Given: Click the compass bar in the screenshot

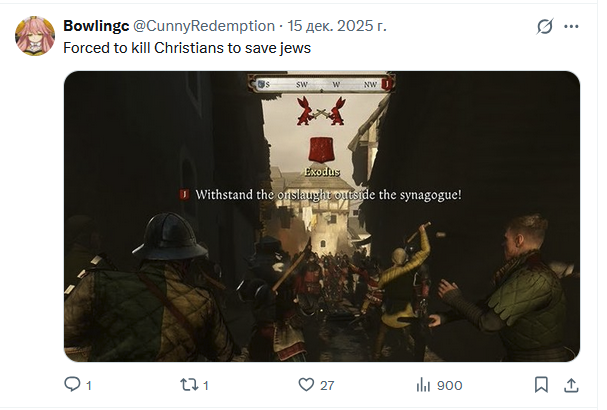Looking at the screenshot, I should (322, 84).
